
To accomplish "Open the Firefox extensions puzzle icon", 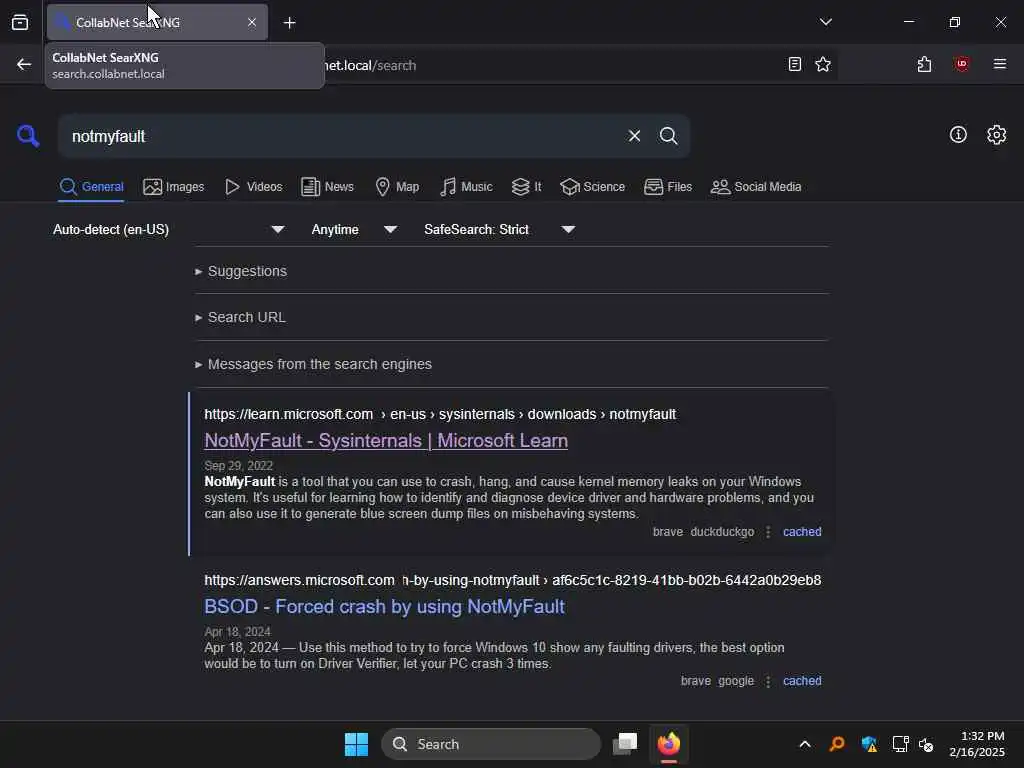I will coord(924,64).
